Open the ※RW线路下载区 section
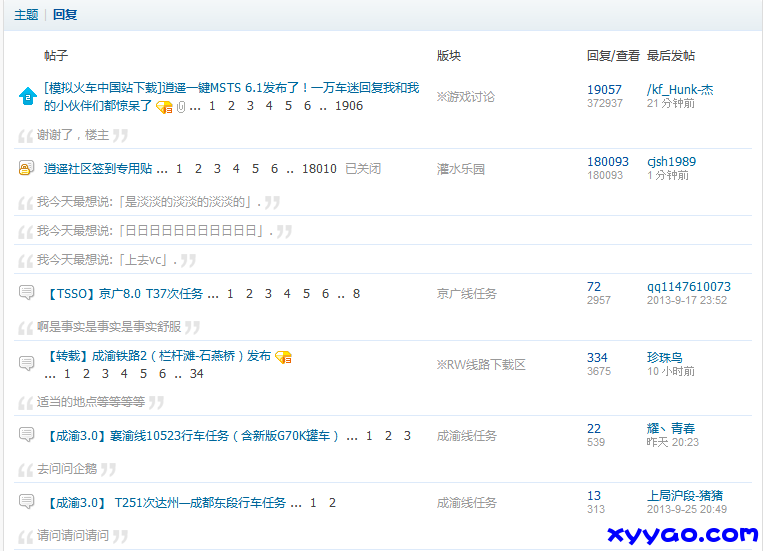The height and width of the screenshot is (551, 763). (x=481, y=365)
